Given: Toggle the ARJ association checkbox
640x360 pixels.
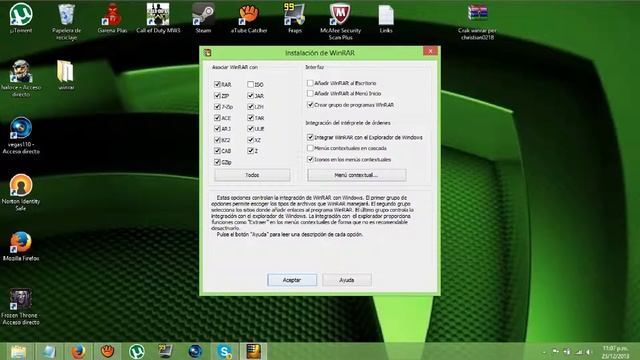Looking at the screenshot, I should 217,129.
